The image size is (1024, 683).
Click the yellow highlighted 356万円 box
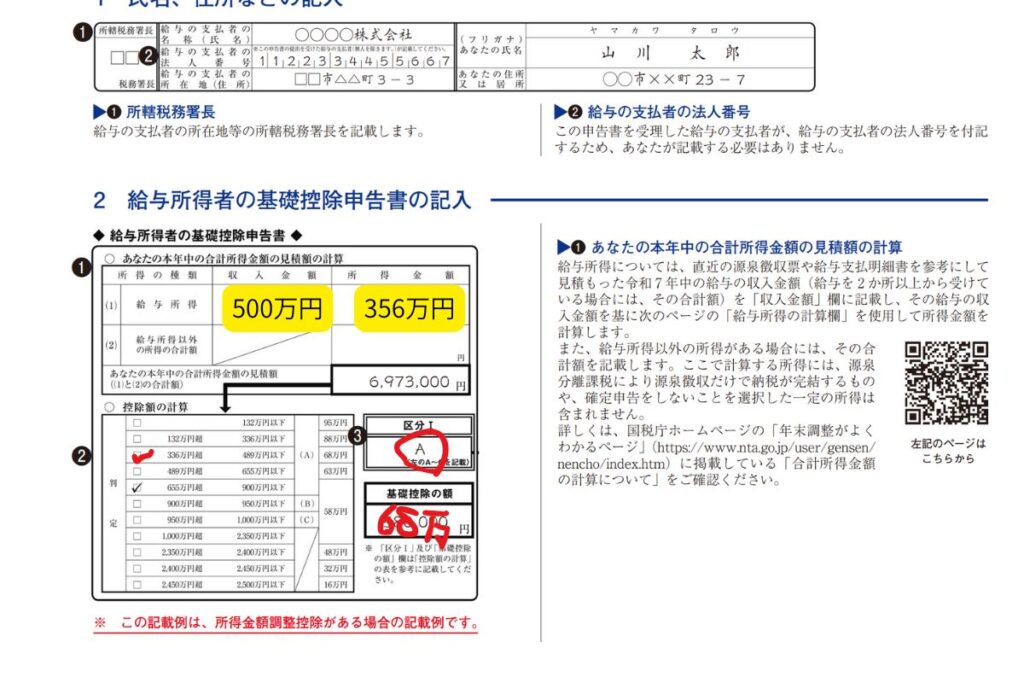410,309
